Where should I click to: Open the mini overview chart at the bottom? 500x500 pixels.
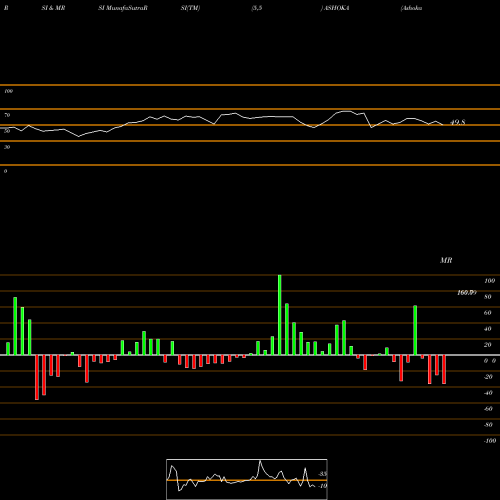(x=247, y=479)
